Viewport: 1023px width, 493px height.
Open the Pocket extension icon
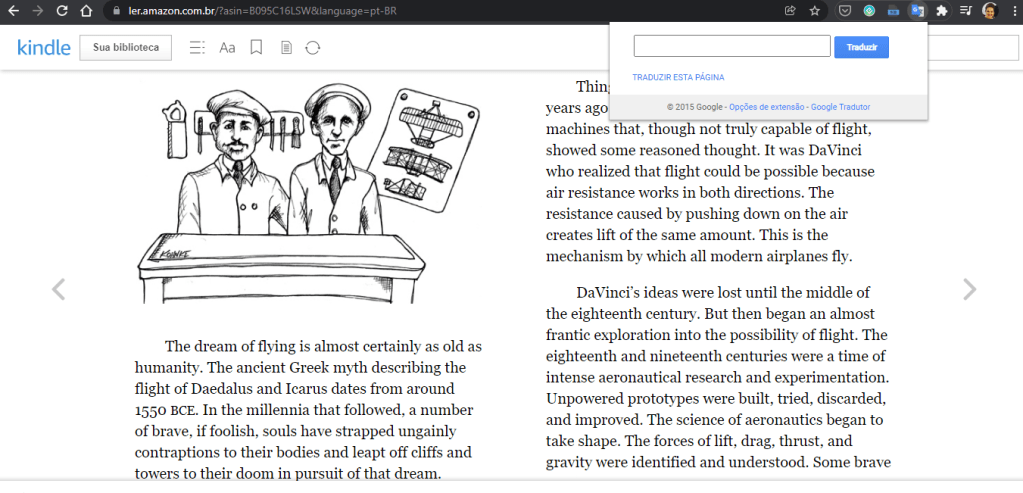(x=844, y=11)
